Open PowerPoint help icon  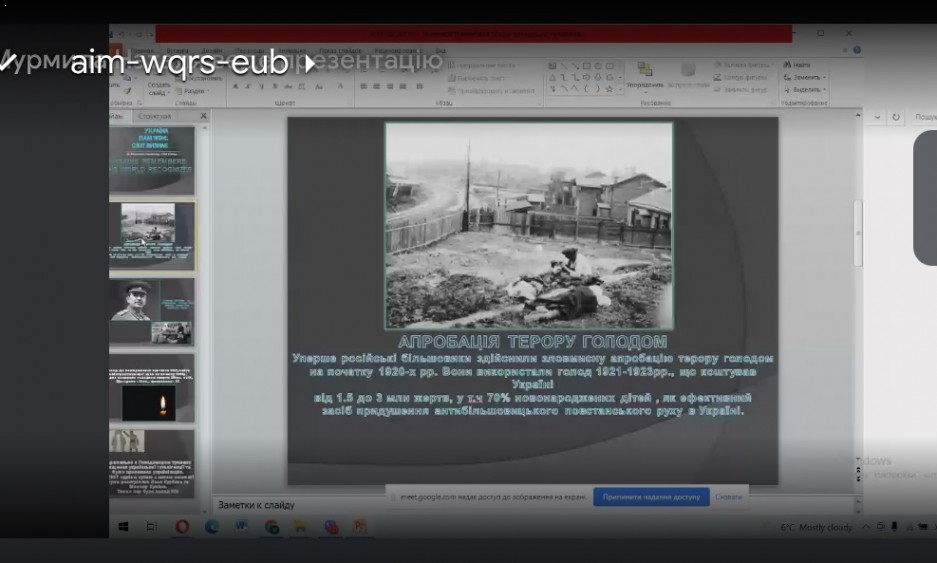pyautogui.click(x=857, y=50)
